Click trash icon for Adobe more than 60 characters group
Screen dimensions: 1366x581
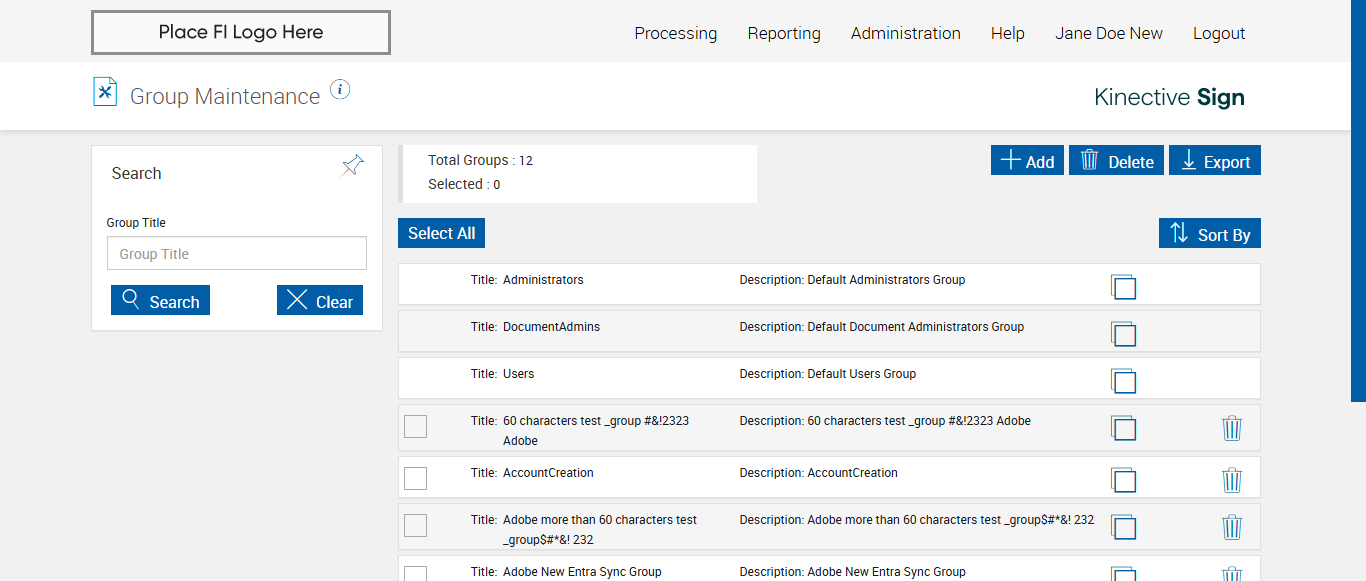(1232, 527)
